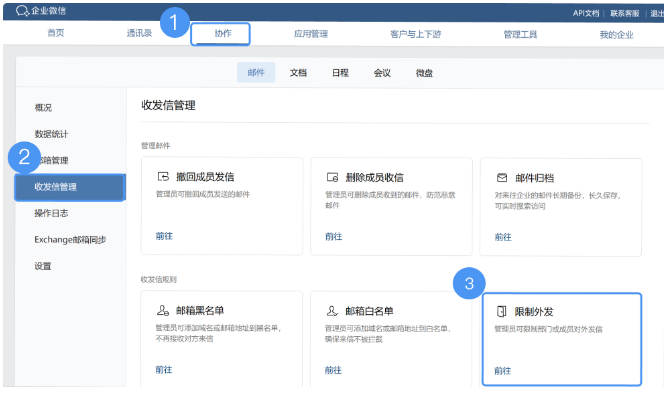Viewport: 664px width, 407px height.
Task: Switch to the 通讯录 tab
Action: point(140,33)
